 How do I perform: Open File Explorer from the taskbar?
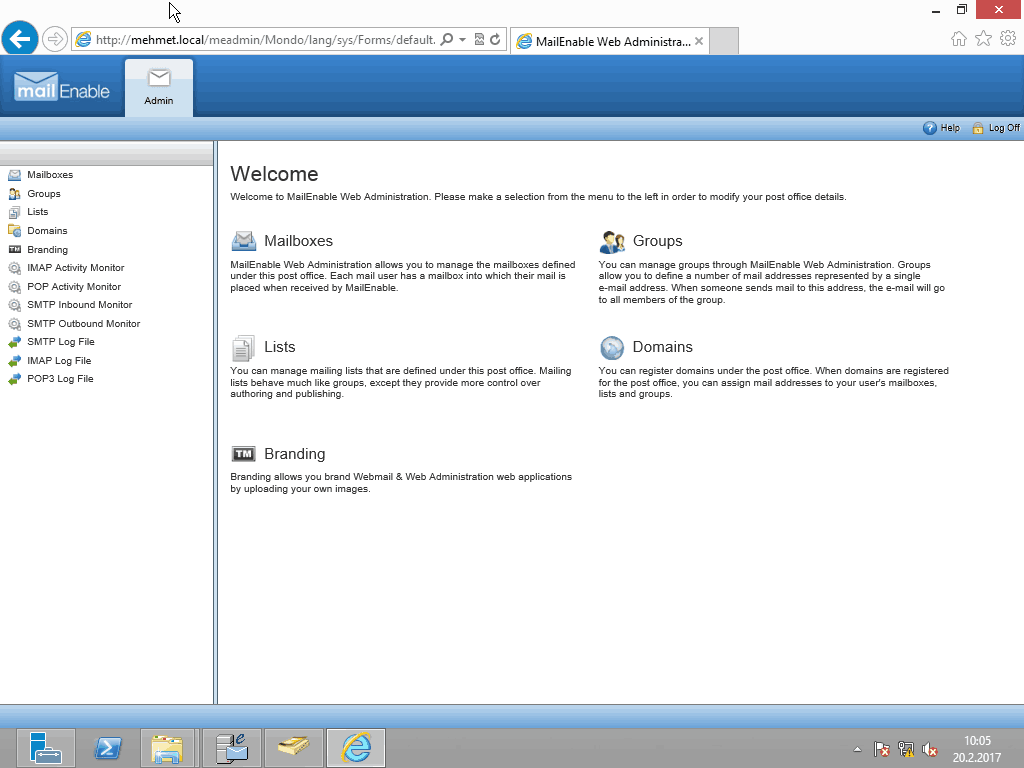point(167,748)
